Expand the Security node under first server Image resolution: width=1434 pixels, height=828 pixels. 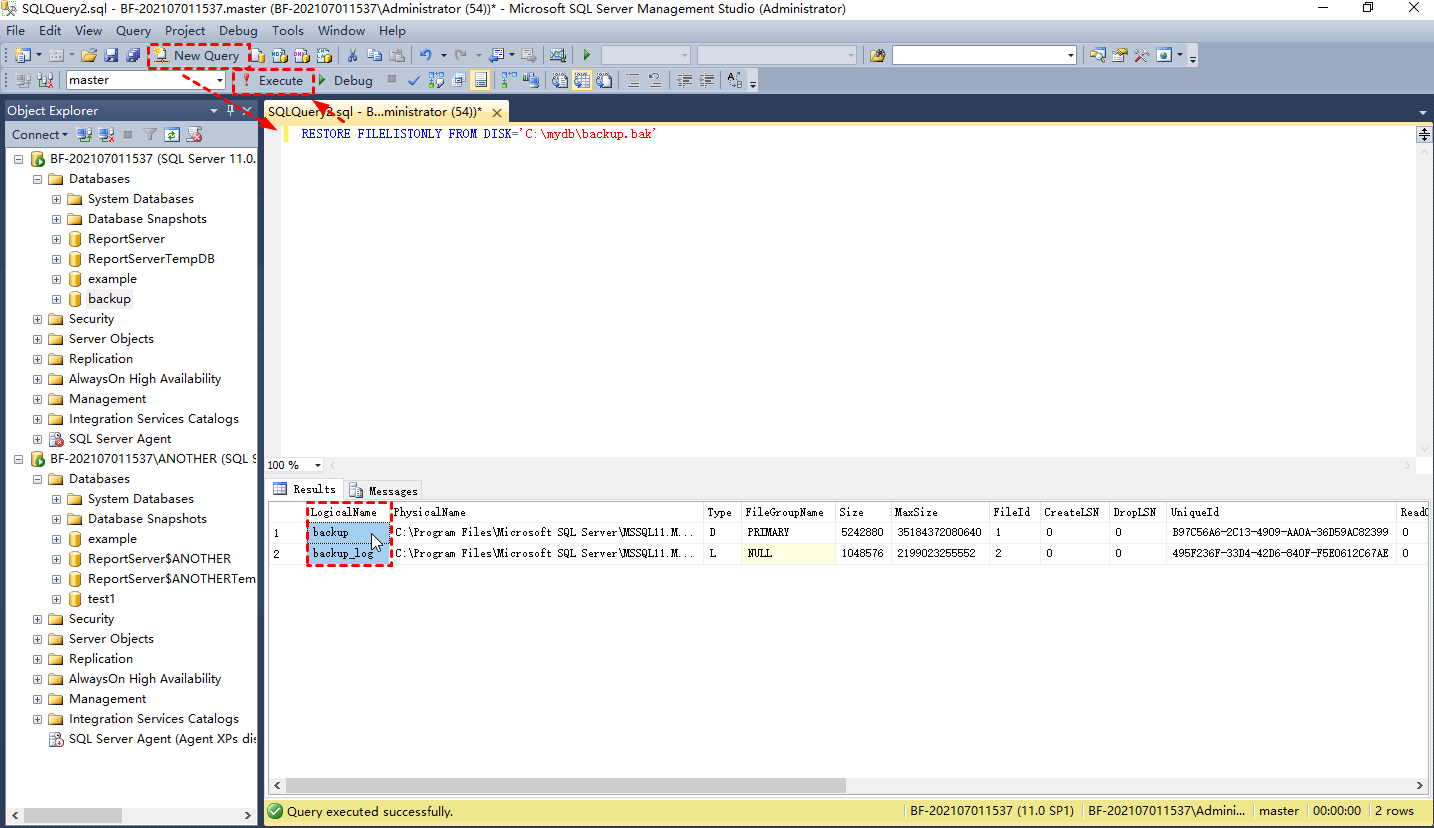tap(38, 319)
